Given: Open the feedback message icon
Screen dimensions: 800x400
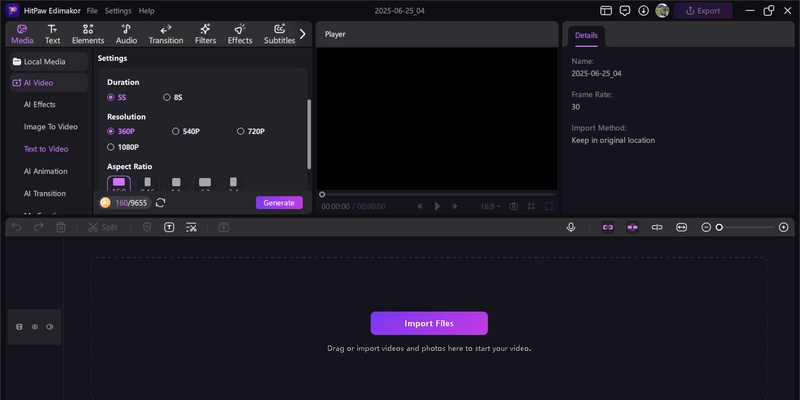Looking at the screenshot, I should [624, 11].
